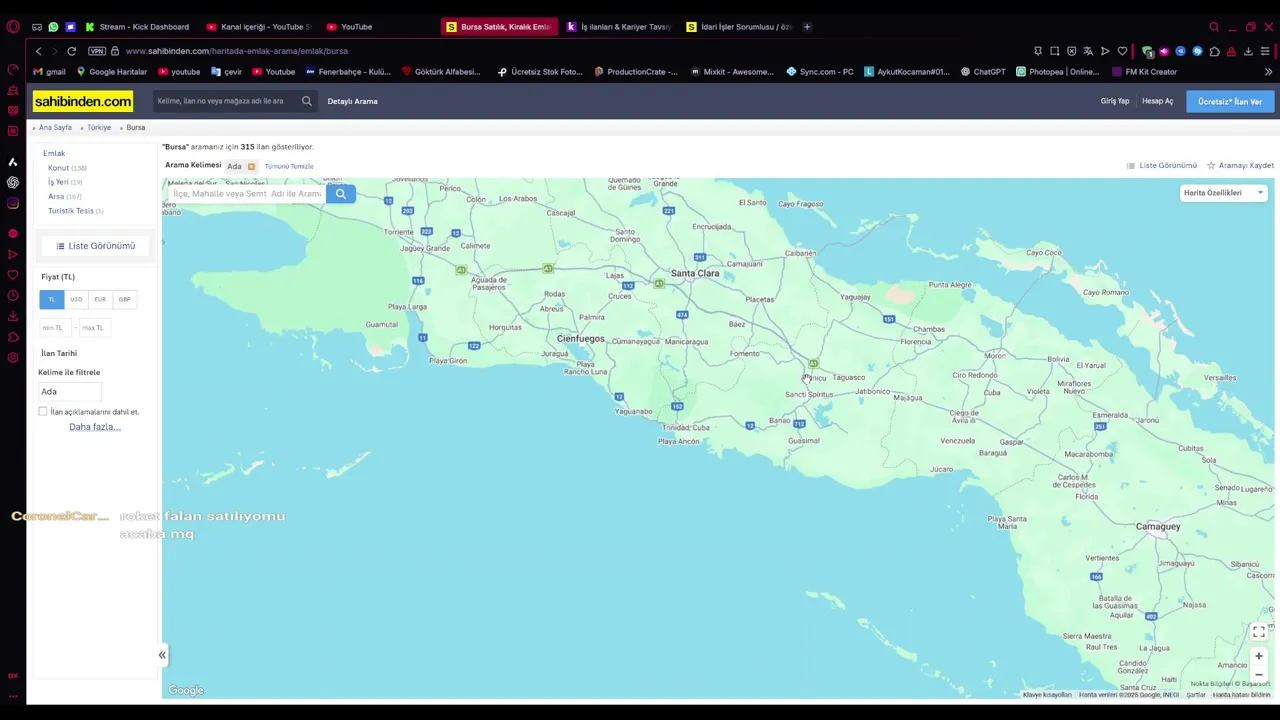Click Hesap Aç link
The width and height of the screenshot is (1280, 720).
coord(1158,101)
